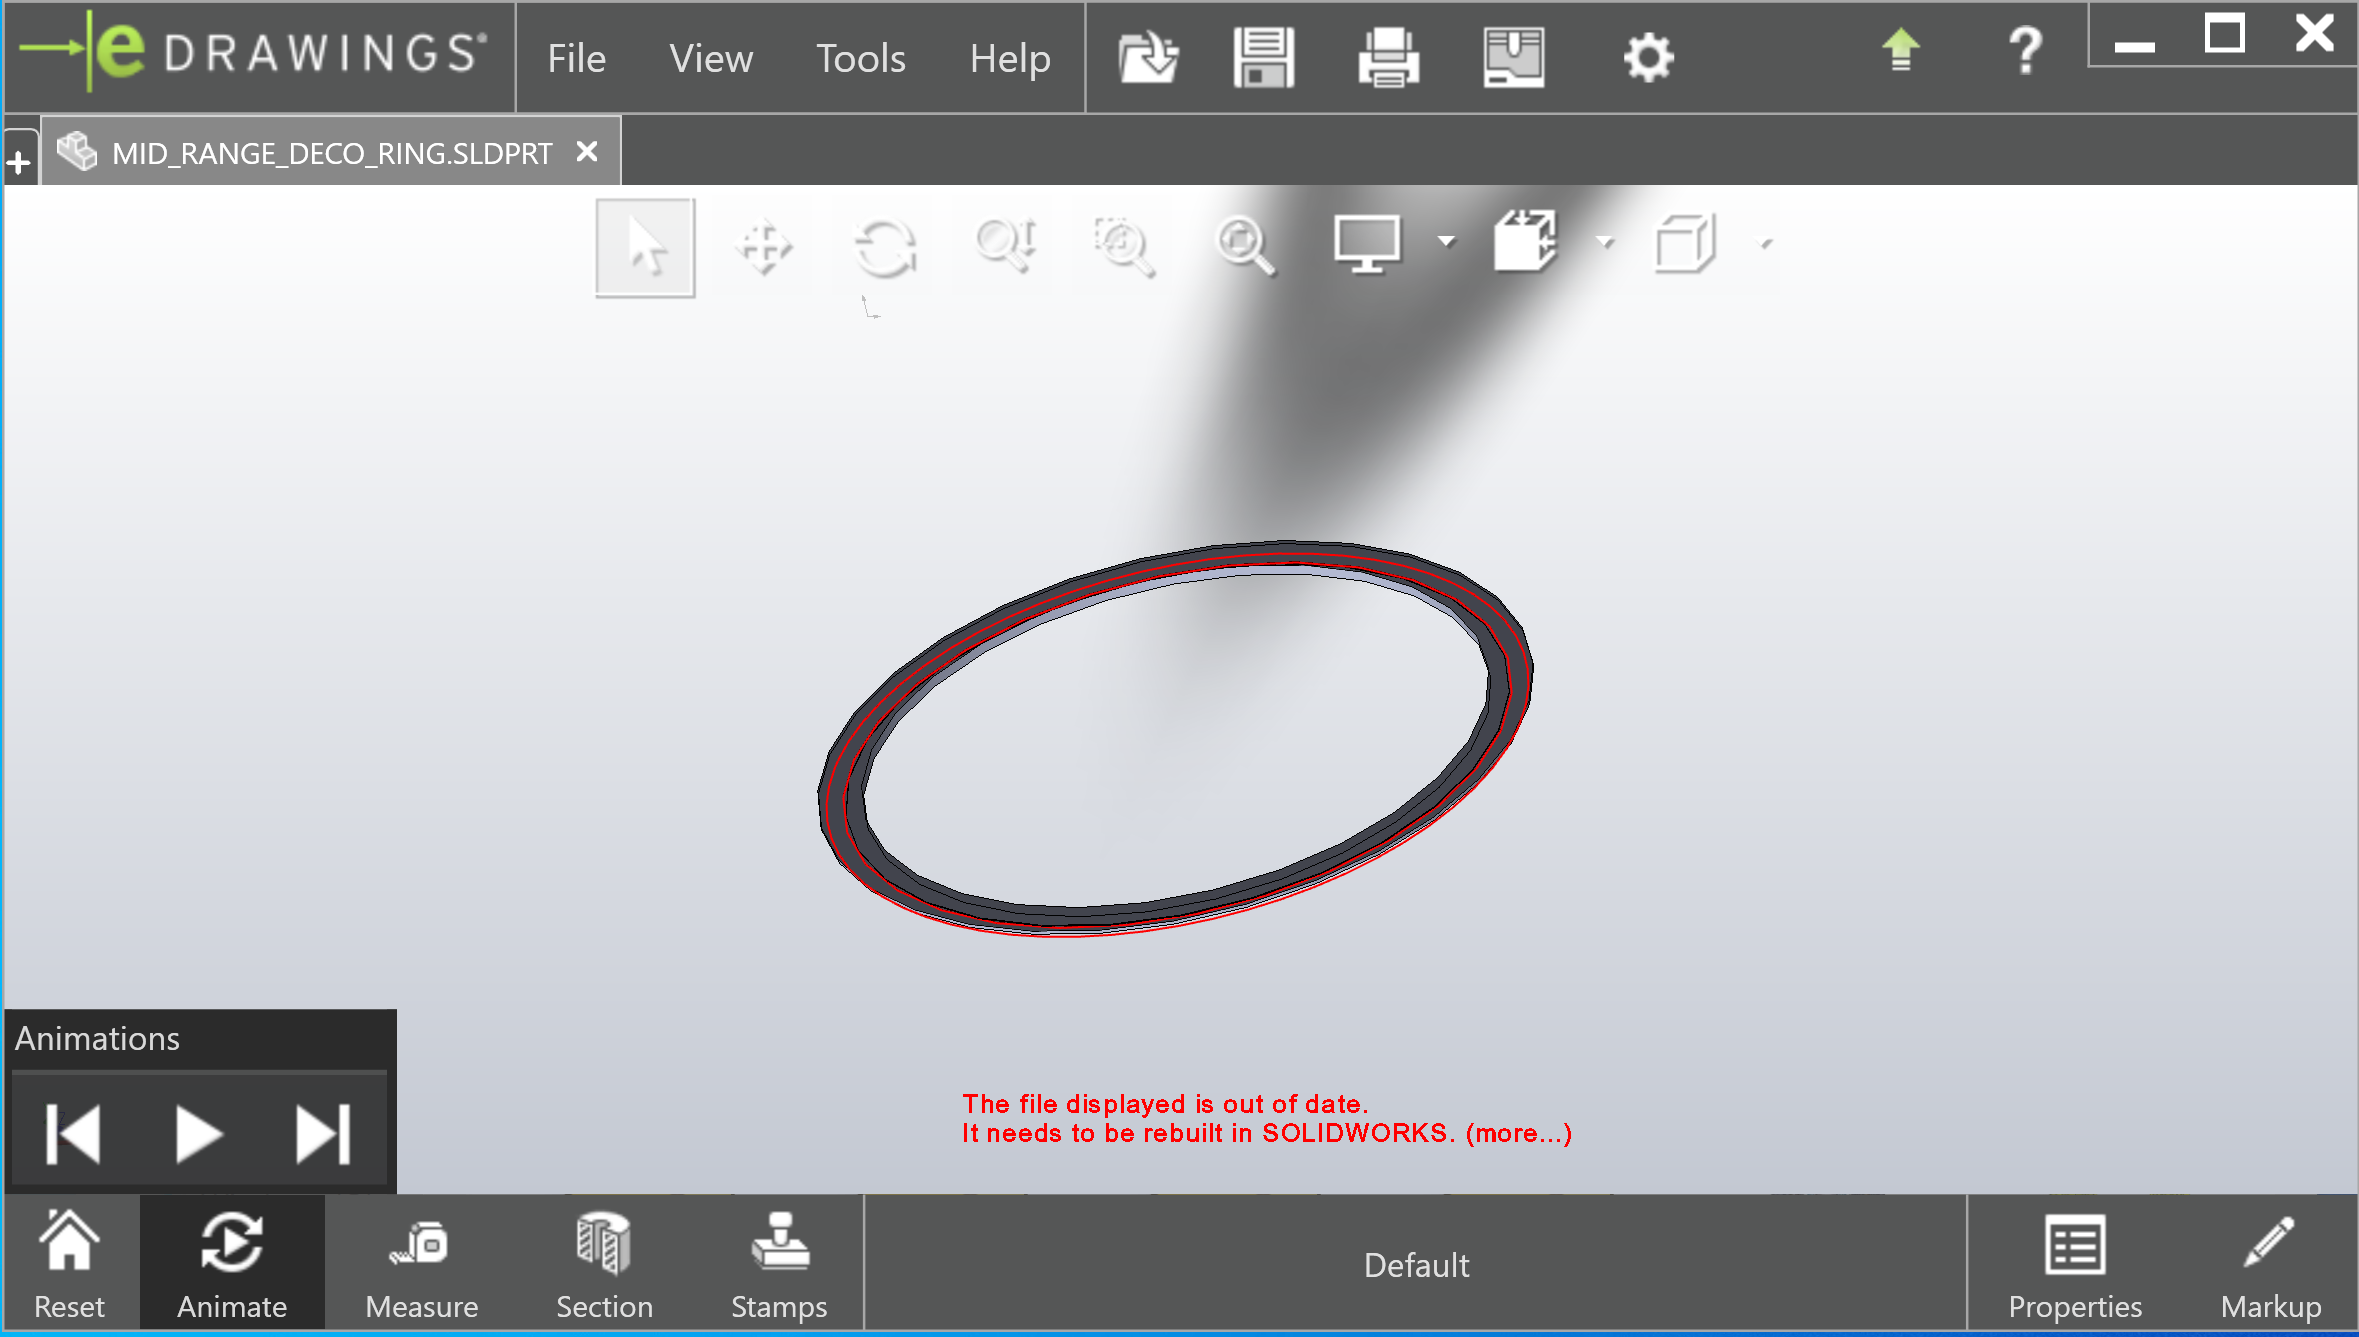Viewport: 2359px width, 1337px height.
Task: Open the Measure tool
Action: click(421, 1264)
